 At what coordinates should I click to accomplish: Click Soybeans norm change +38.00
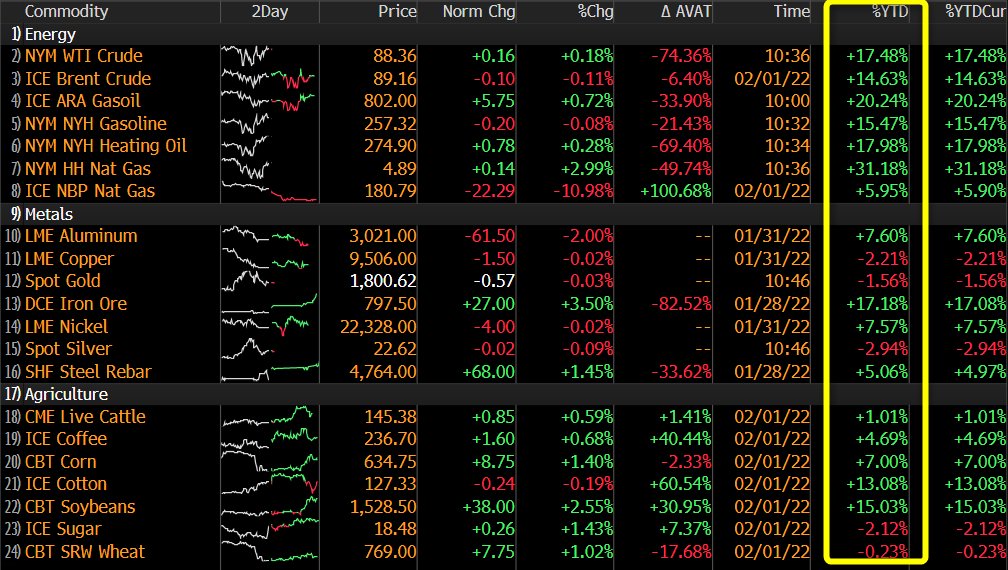coord(489,506)
